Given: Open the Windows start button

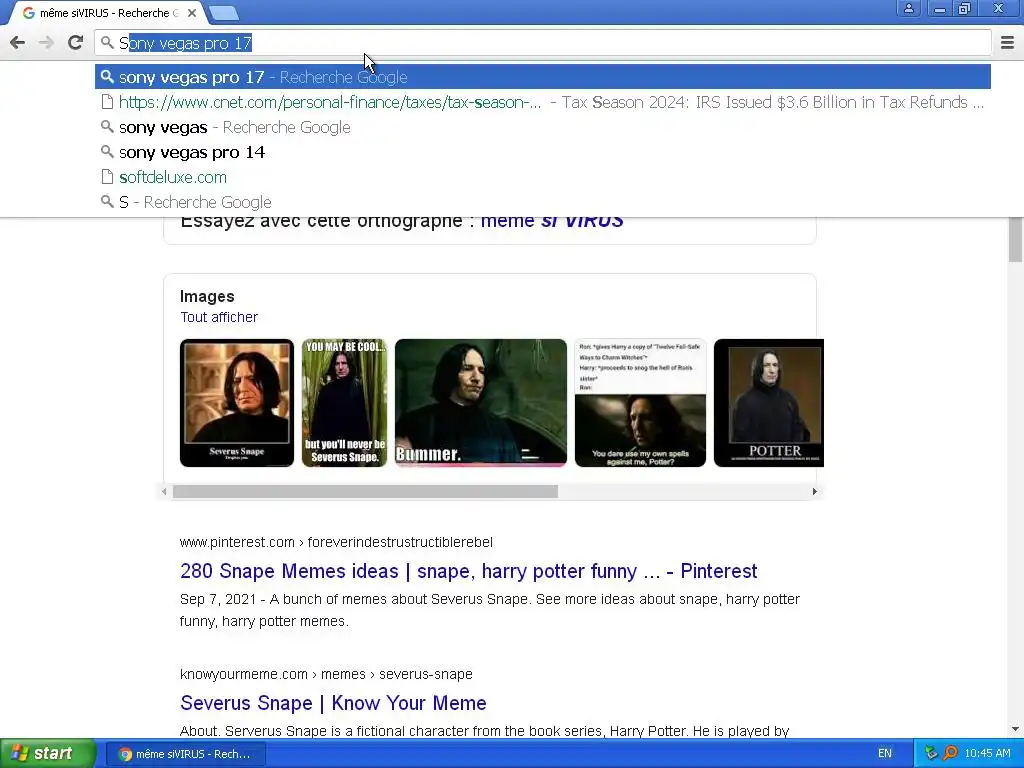Looking at the screenshot, I should coord(47,754).
